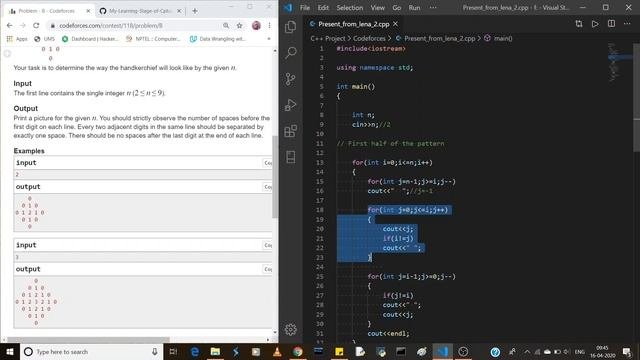Click the zoom magnifier icon in address bar

226,25
